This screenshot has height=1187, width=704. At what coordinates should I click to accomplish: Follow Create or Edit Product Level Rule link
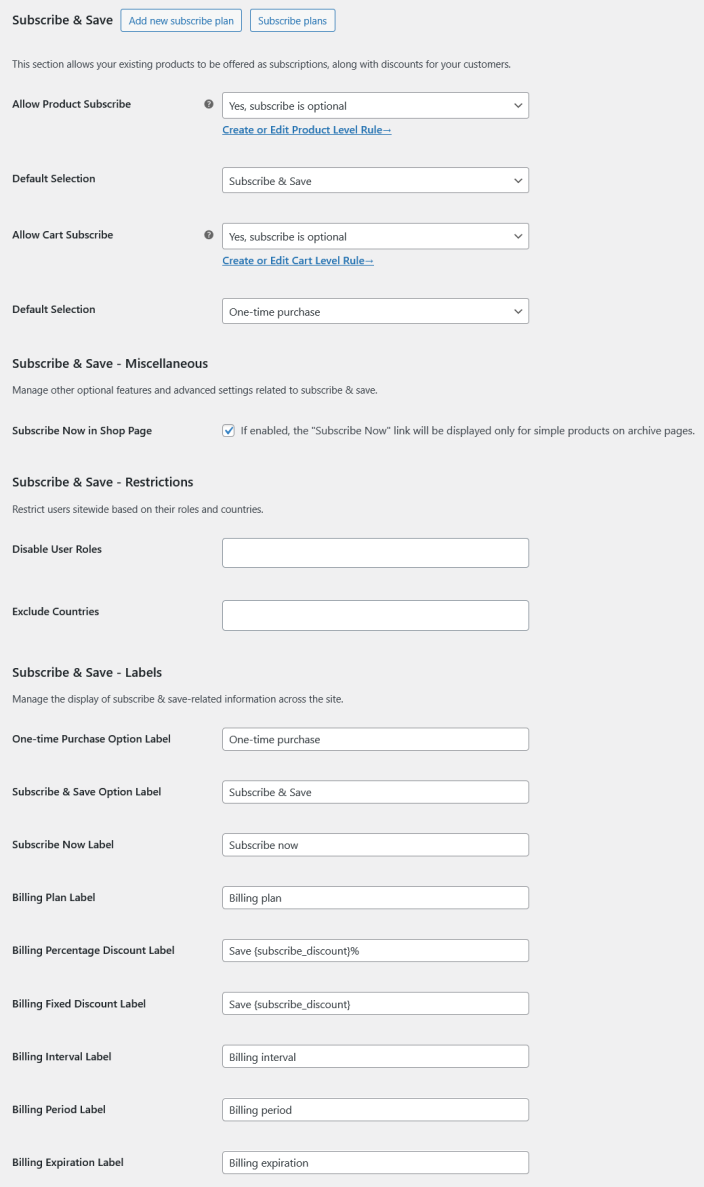coord(306,130)
